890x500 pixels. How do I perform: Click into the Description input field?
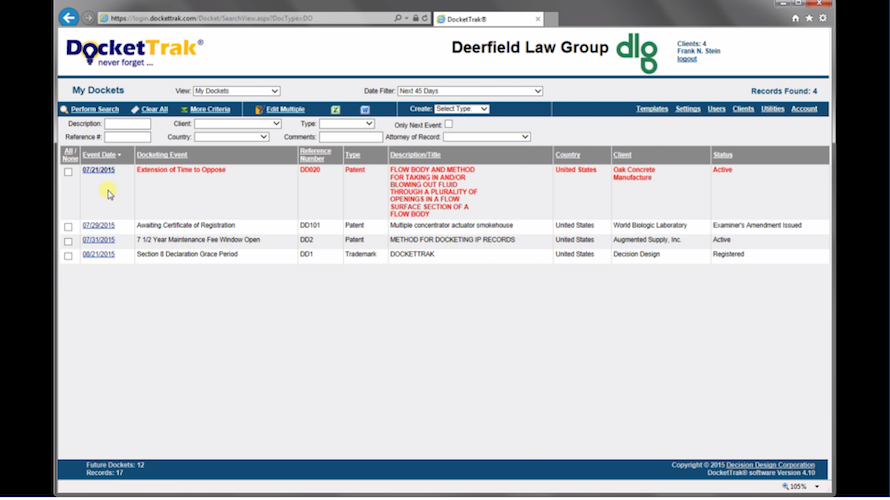[128, 124]
